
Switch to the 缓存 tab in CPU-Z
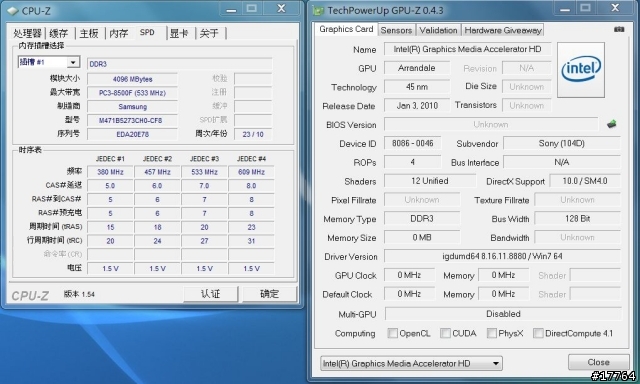coord(59,33)
